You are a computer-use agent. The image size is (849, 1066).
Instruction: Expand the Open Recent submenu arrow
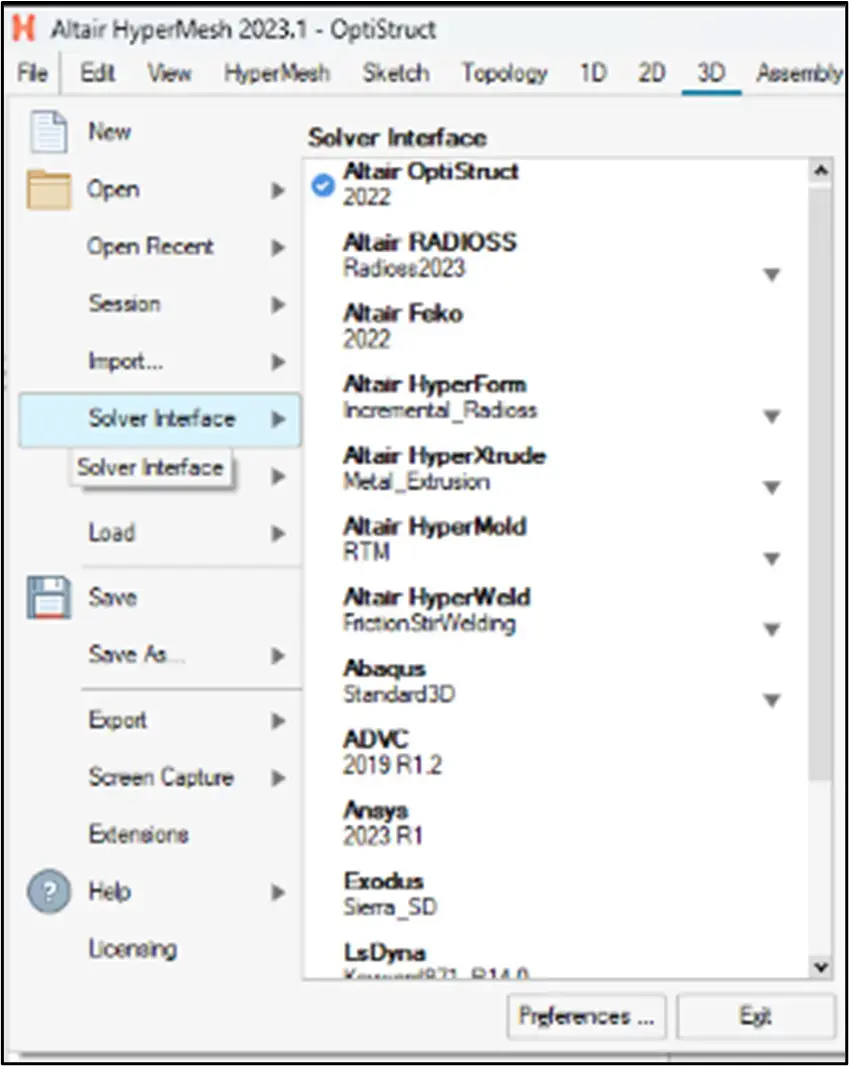[x=277, y=247]
